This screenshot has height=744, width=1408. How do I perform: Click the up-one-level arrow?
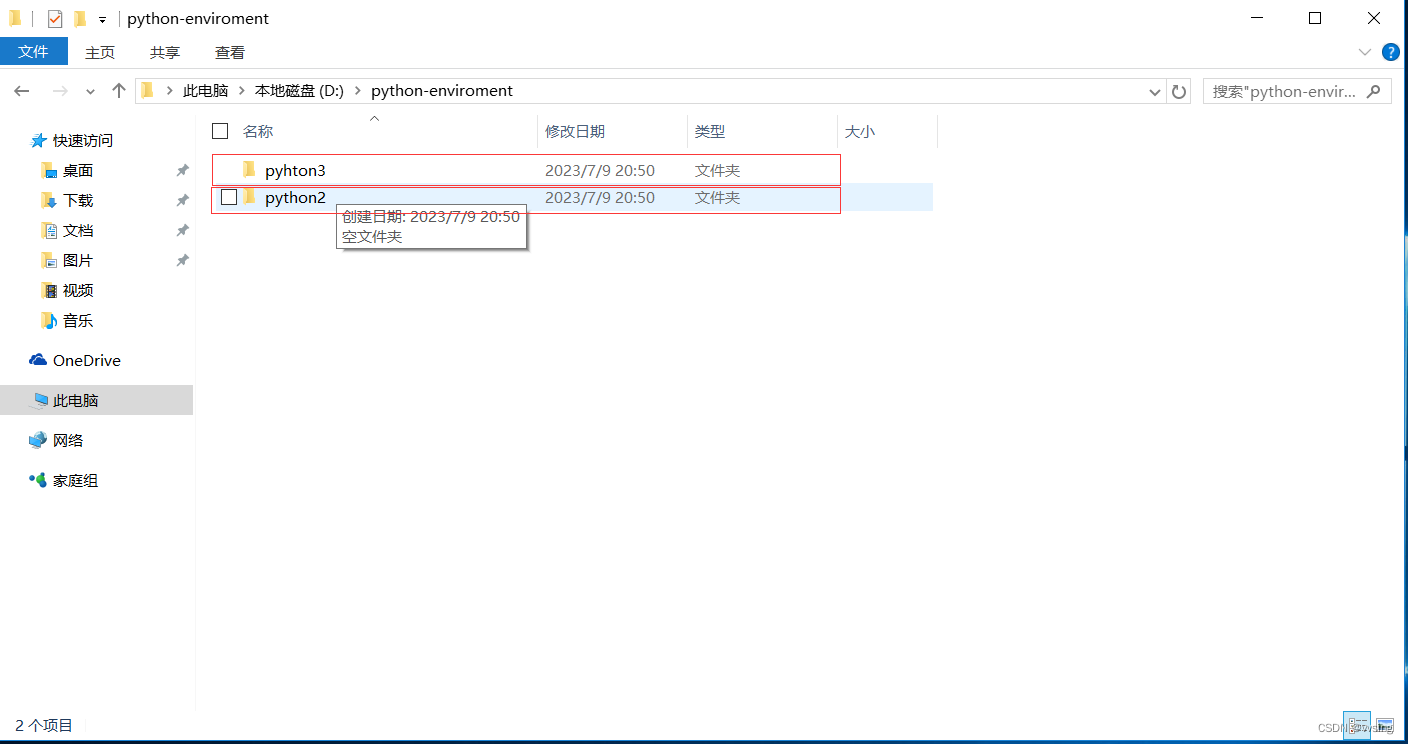(118, 91)
